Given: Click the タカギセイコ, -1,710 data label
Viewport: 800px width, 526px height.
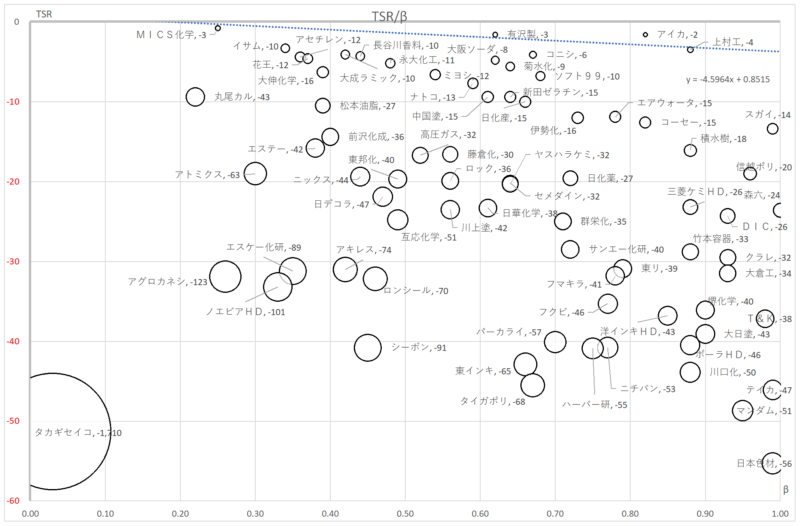Looking at the screenshot, I should tap(78, 433).
